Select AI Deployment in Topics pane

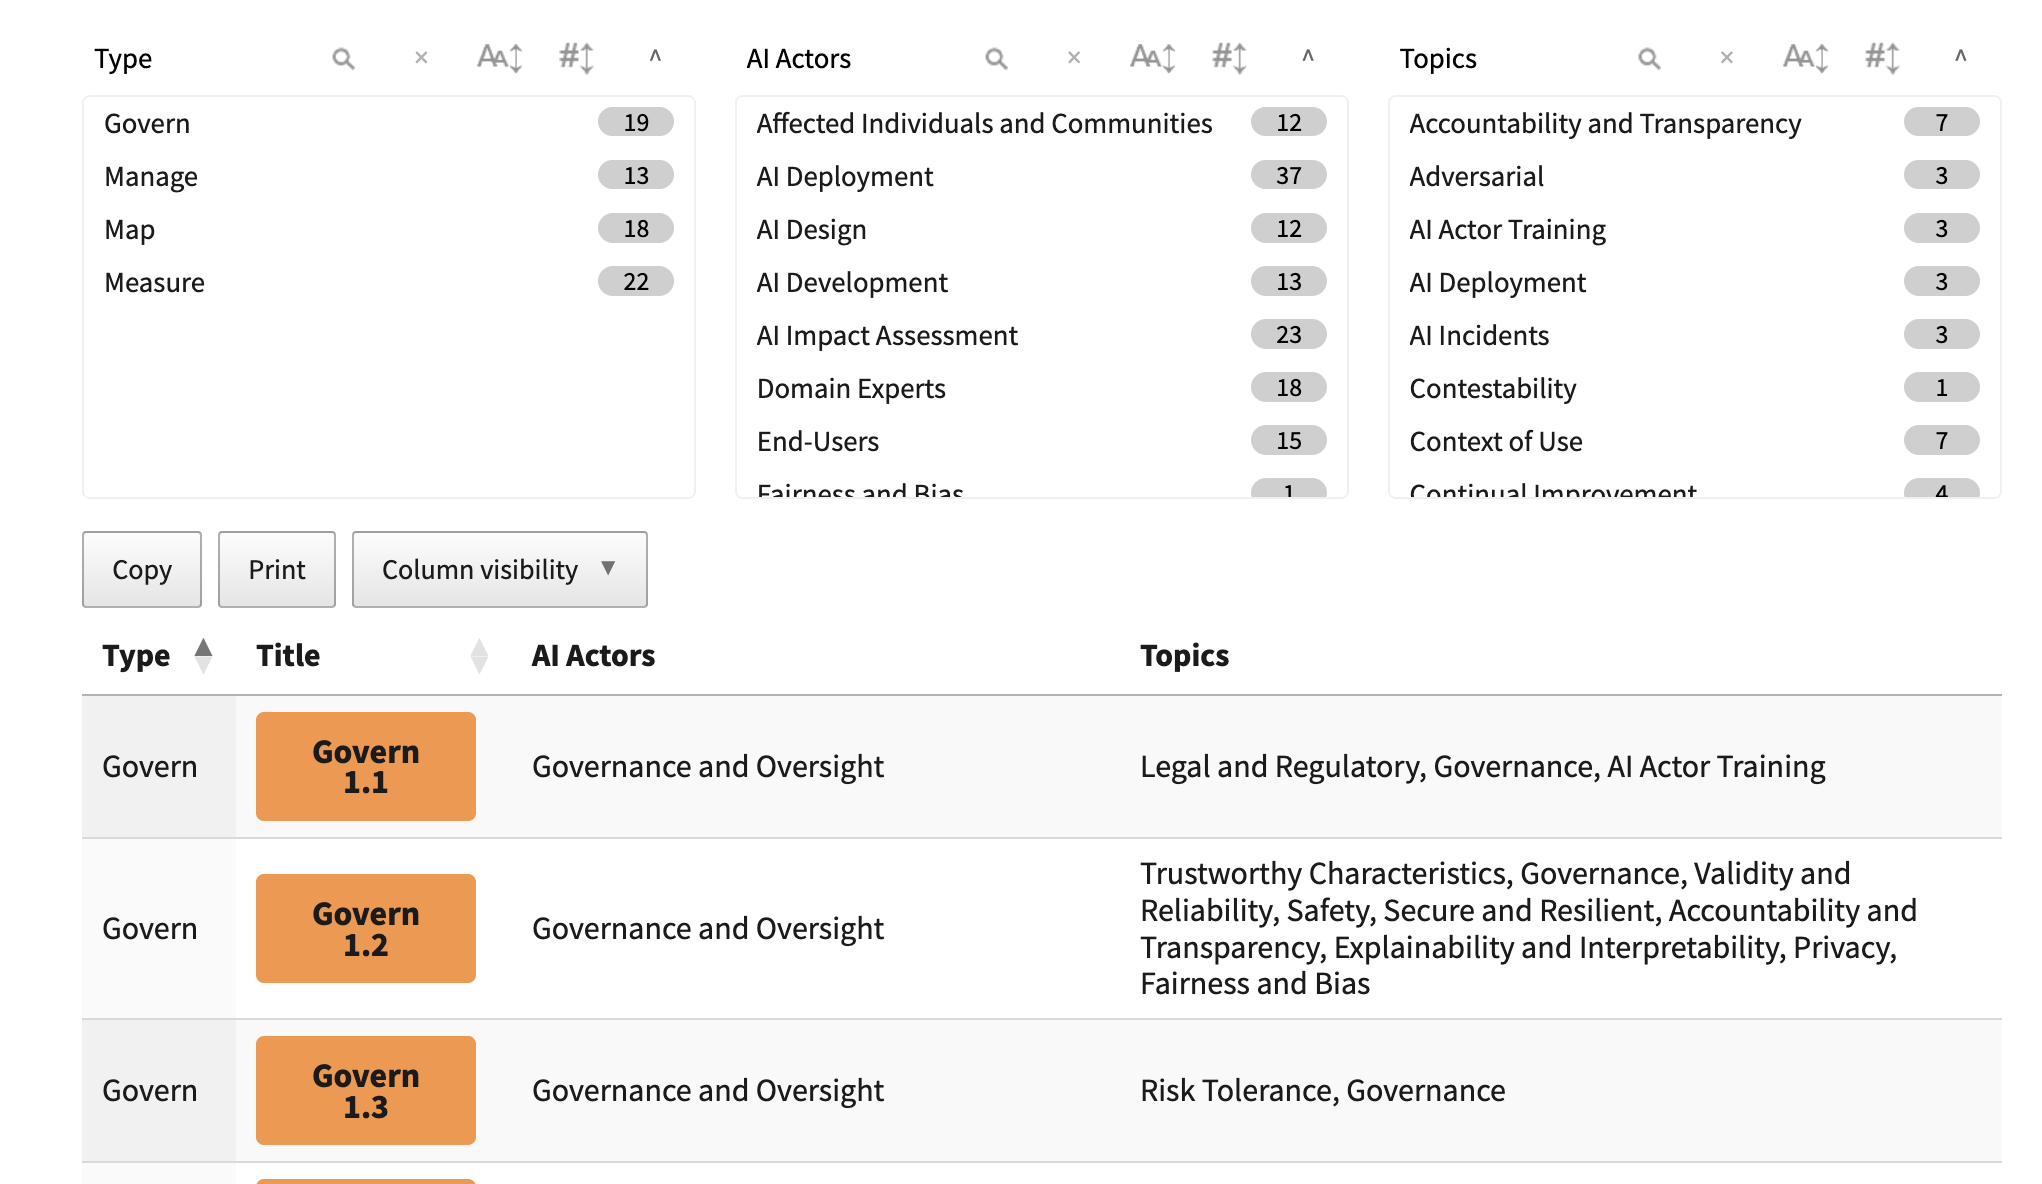click(x=1694, y=282)
